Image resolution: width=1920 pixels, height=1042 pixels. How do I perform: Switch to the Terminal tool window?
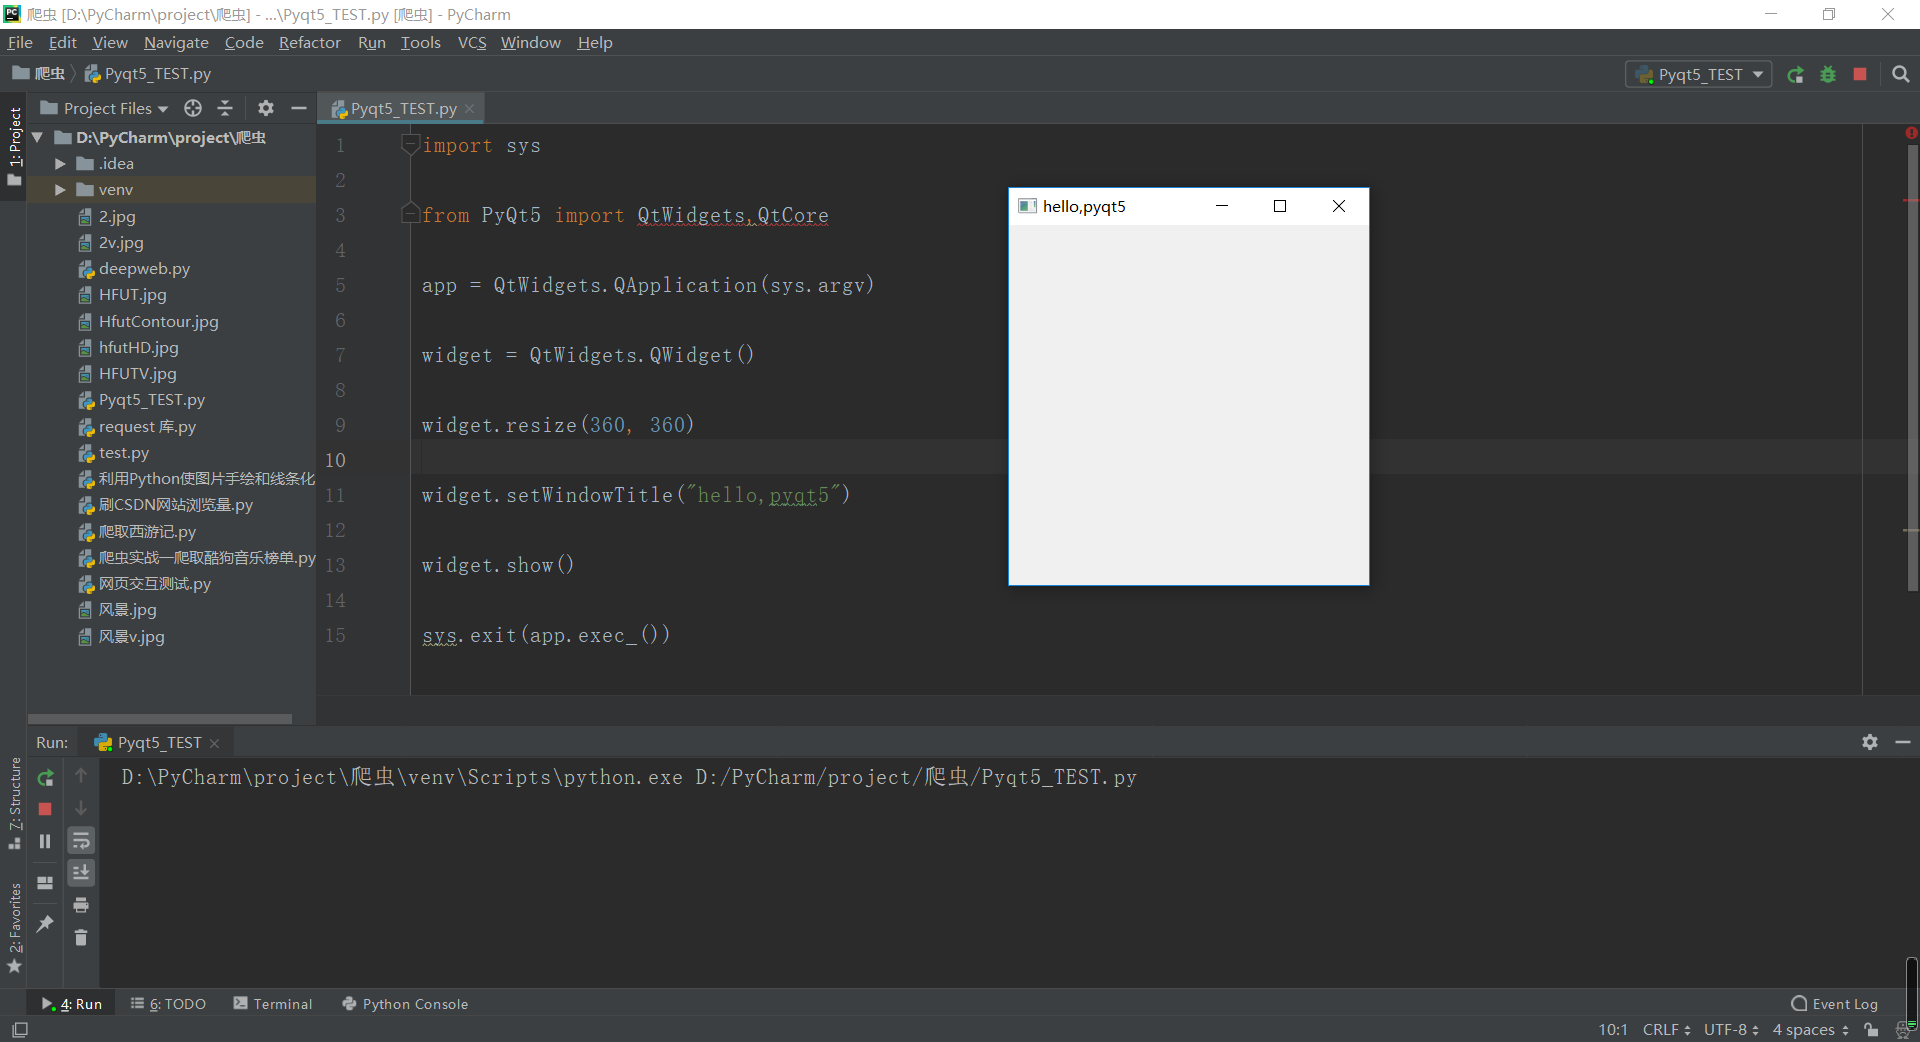point(272,1004)
